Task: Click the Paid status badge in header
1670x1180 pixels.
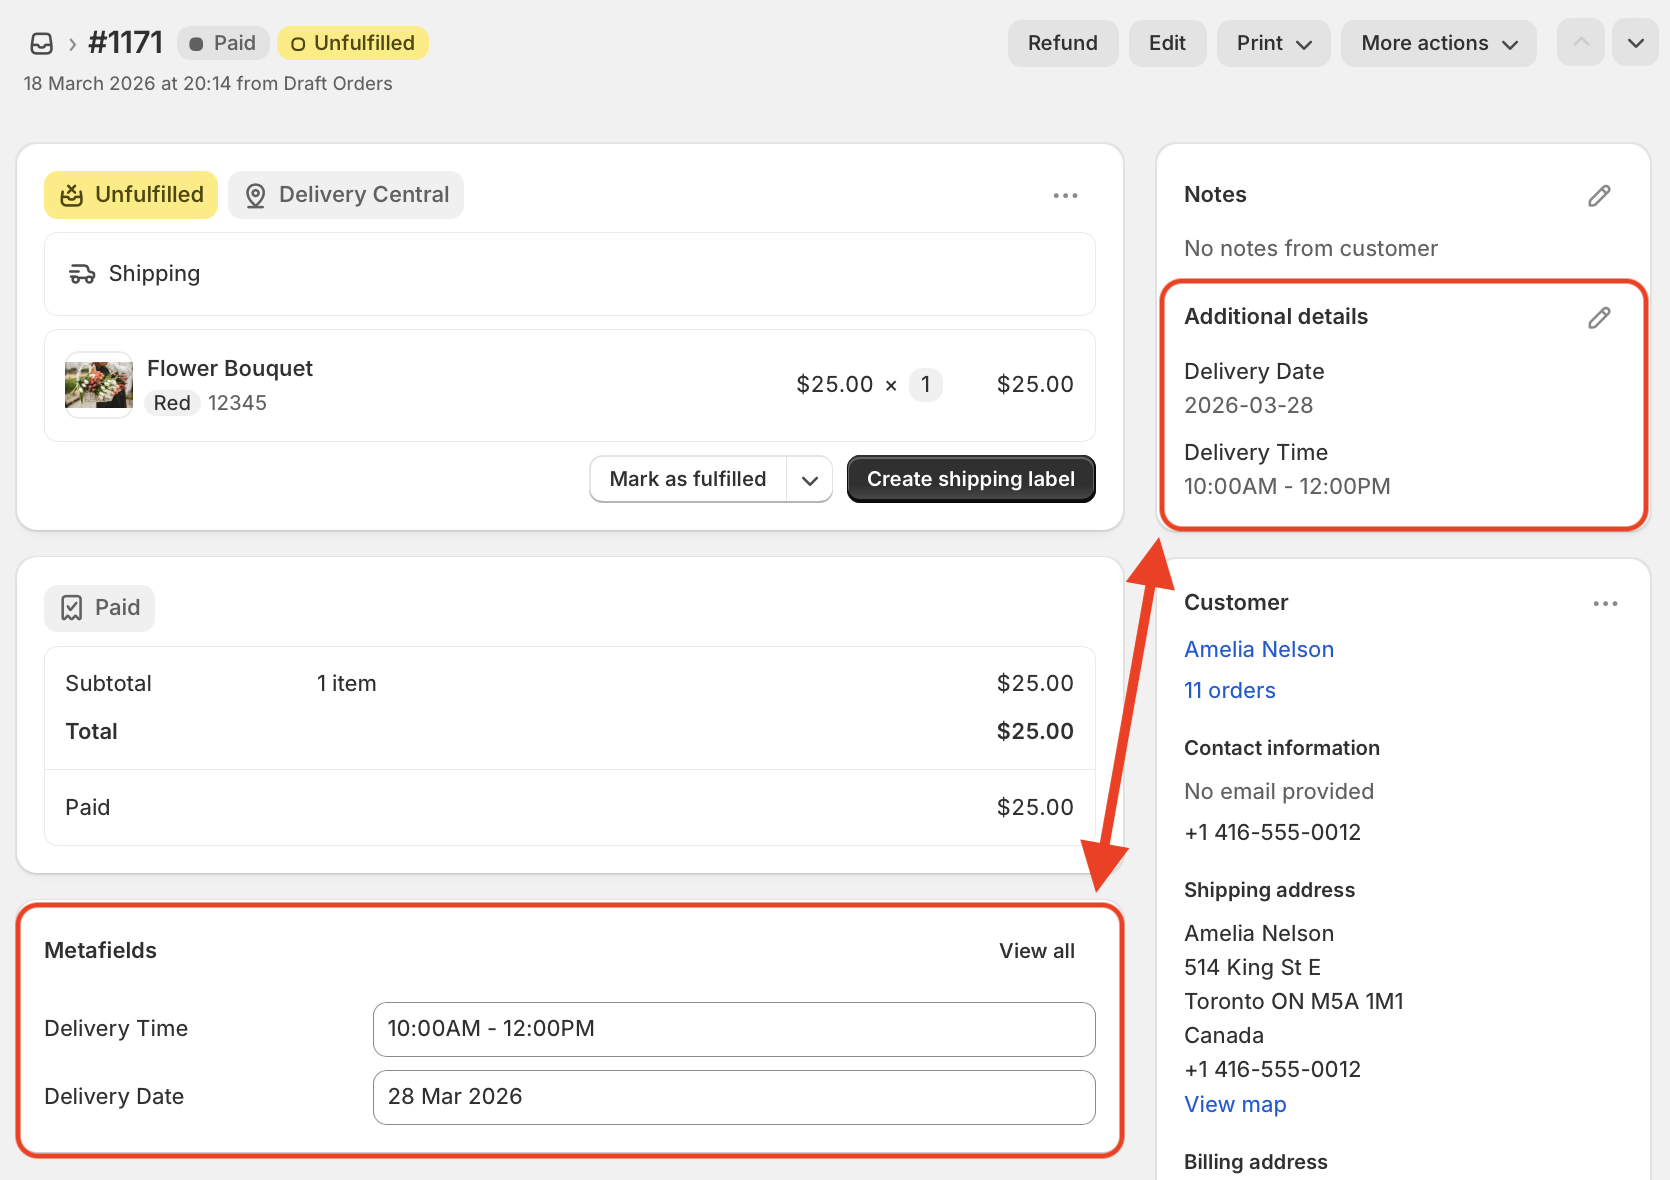Action: point(223,43)
